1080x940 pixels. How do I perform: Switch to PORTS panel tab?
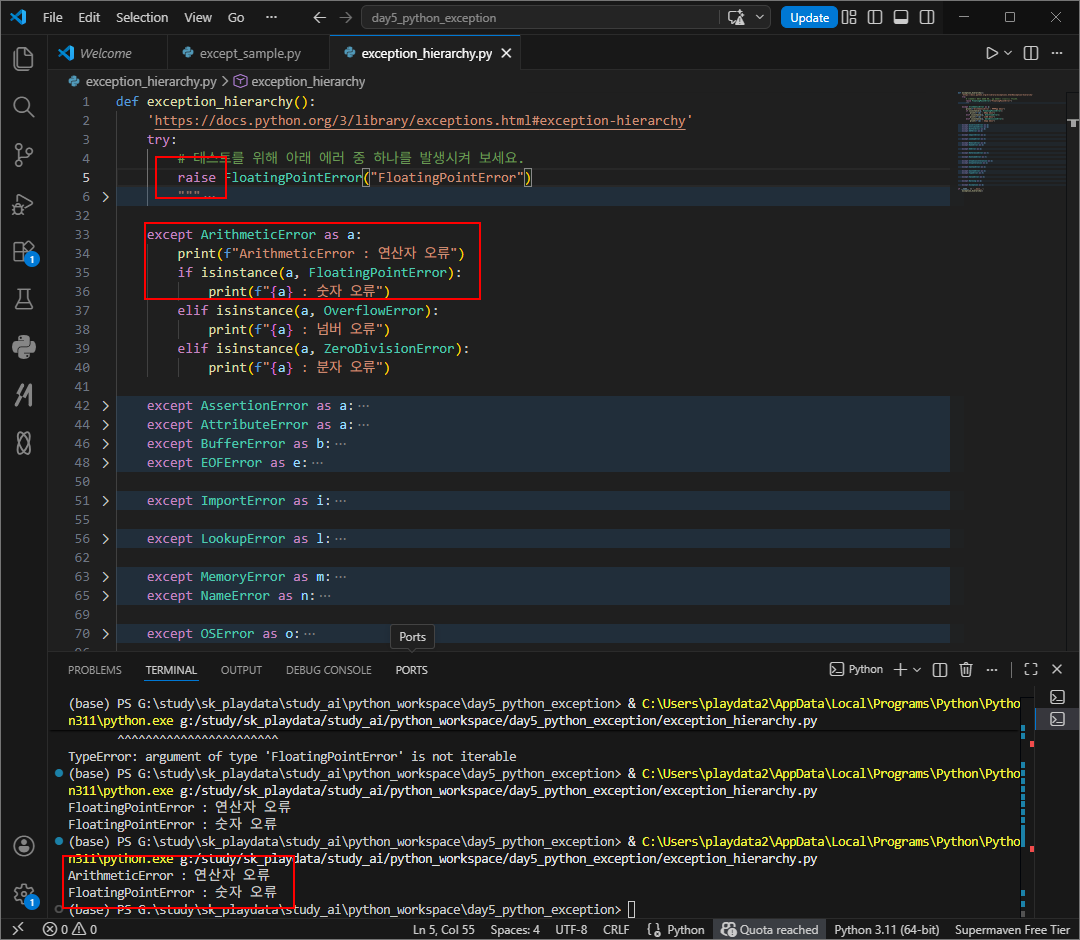tap(411, 670)
